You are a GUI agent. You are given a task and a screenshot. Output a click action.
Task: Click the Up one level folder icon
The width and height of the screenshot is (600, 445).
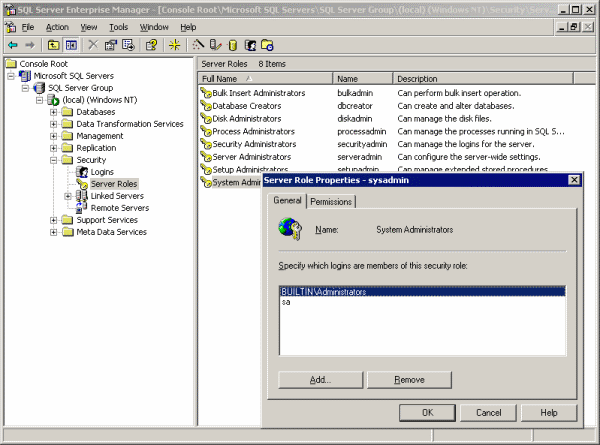click(x=53, y=45)
